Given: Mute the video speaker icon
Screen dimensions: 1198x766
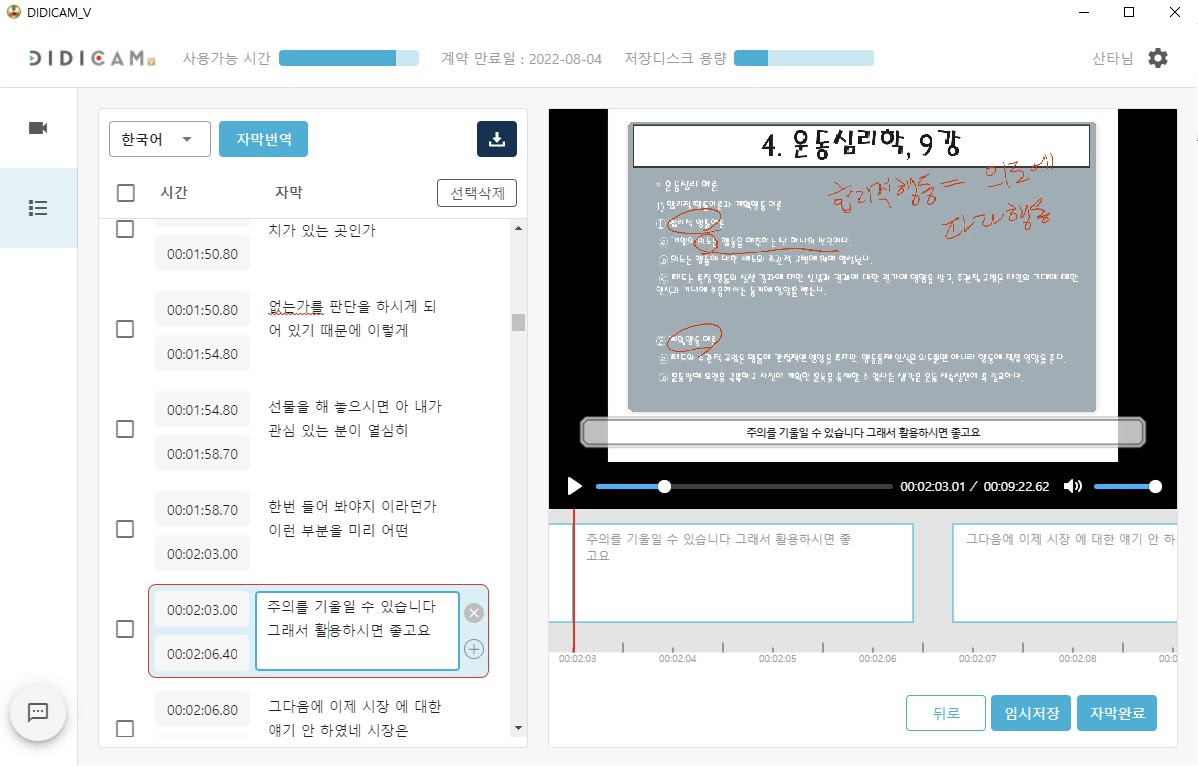Looking at the screenshot, I should pyautogui.click(x=1073, y=486).
